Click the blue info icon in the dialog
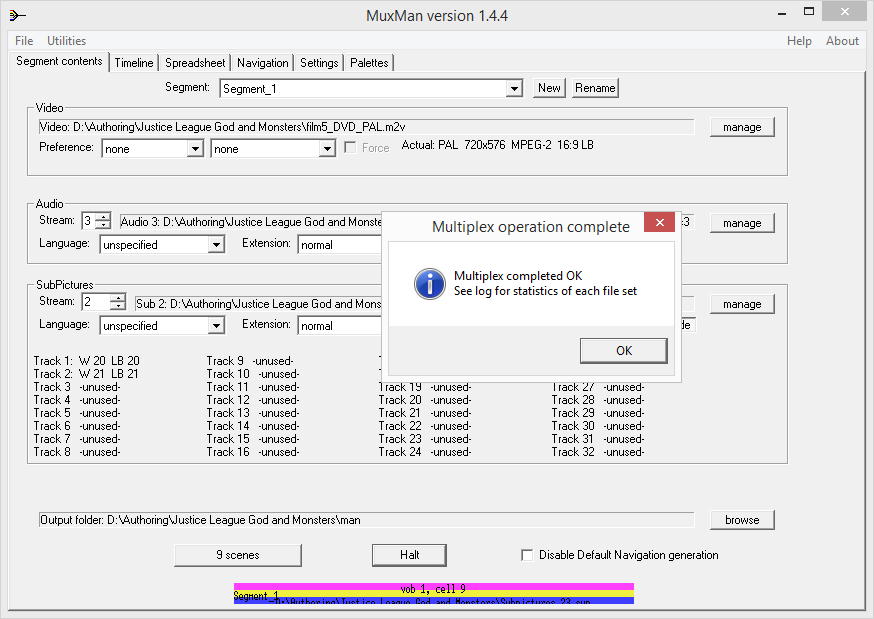This screenshot has width=874, height=619. click(430, 284)
